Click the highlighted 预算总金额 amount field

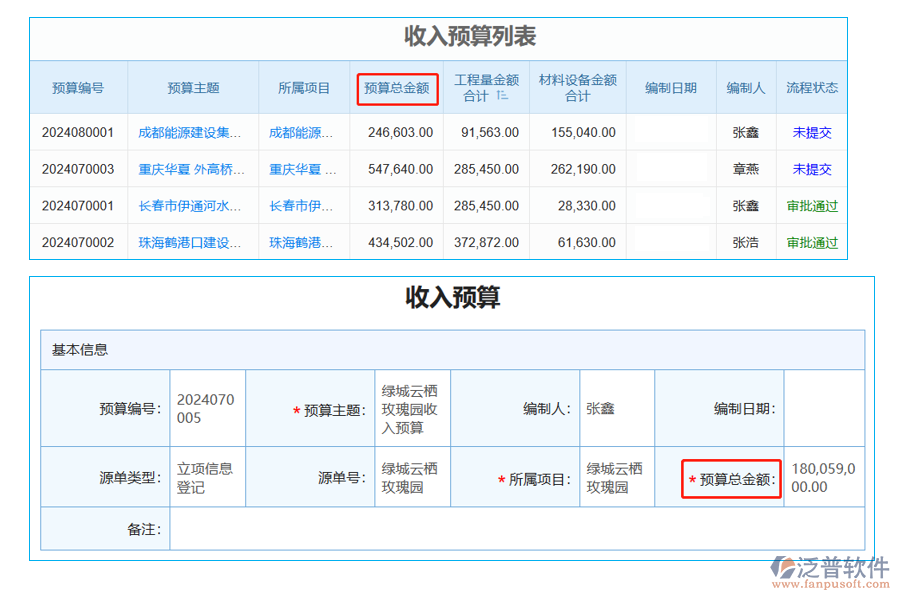pos(825,477)
